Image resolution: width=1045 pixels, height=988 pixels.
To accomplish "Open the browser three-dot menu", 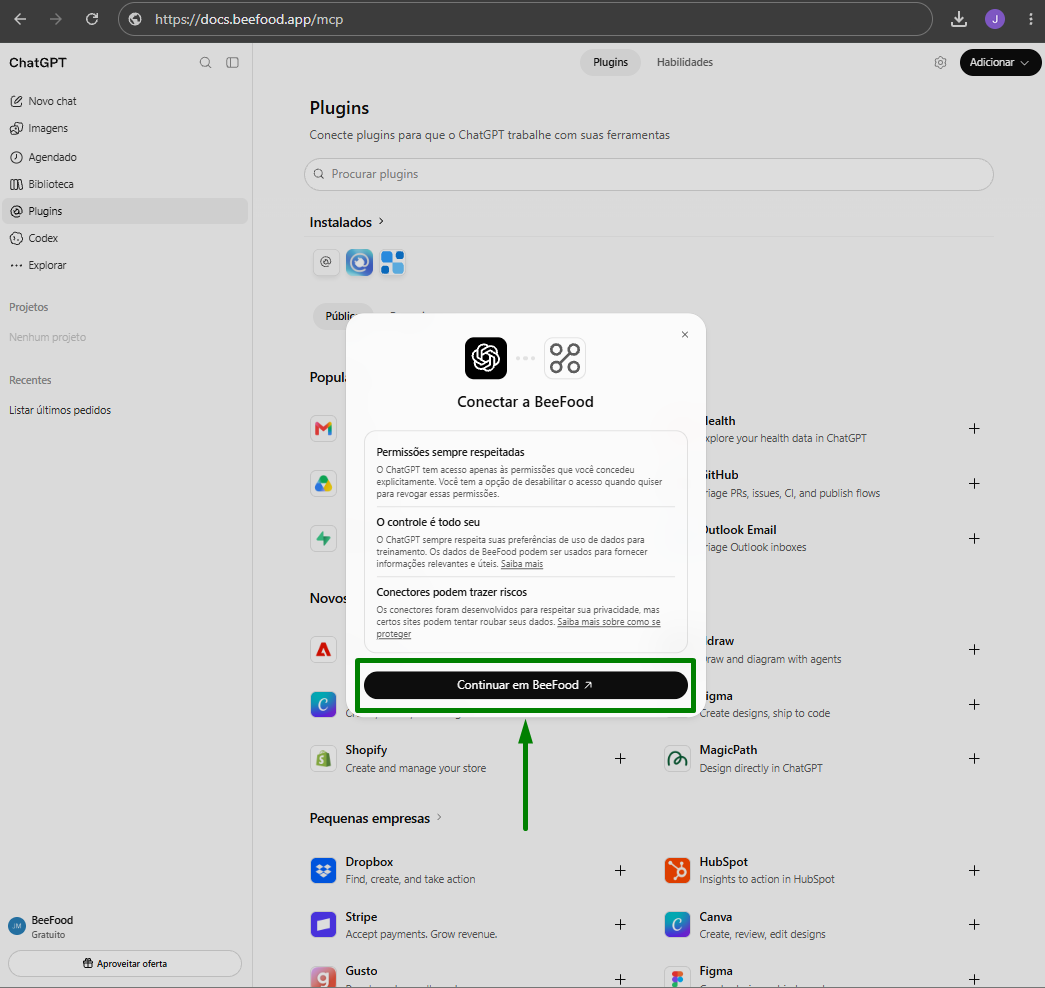I will [x=1030, y=19].
